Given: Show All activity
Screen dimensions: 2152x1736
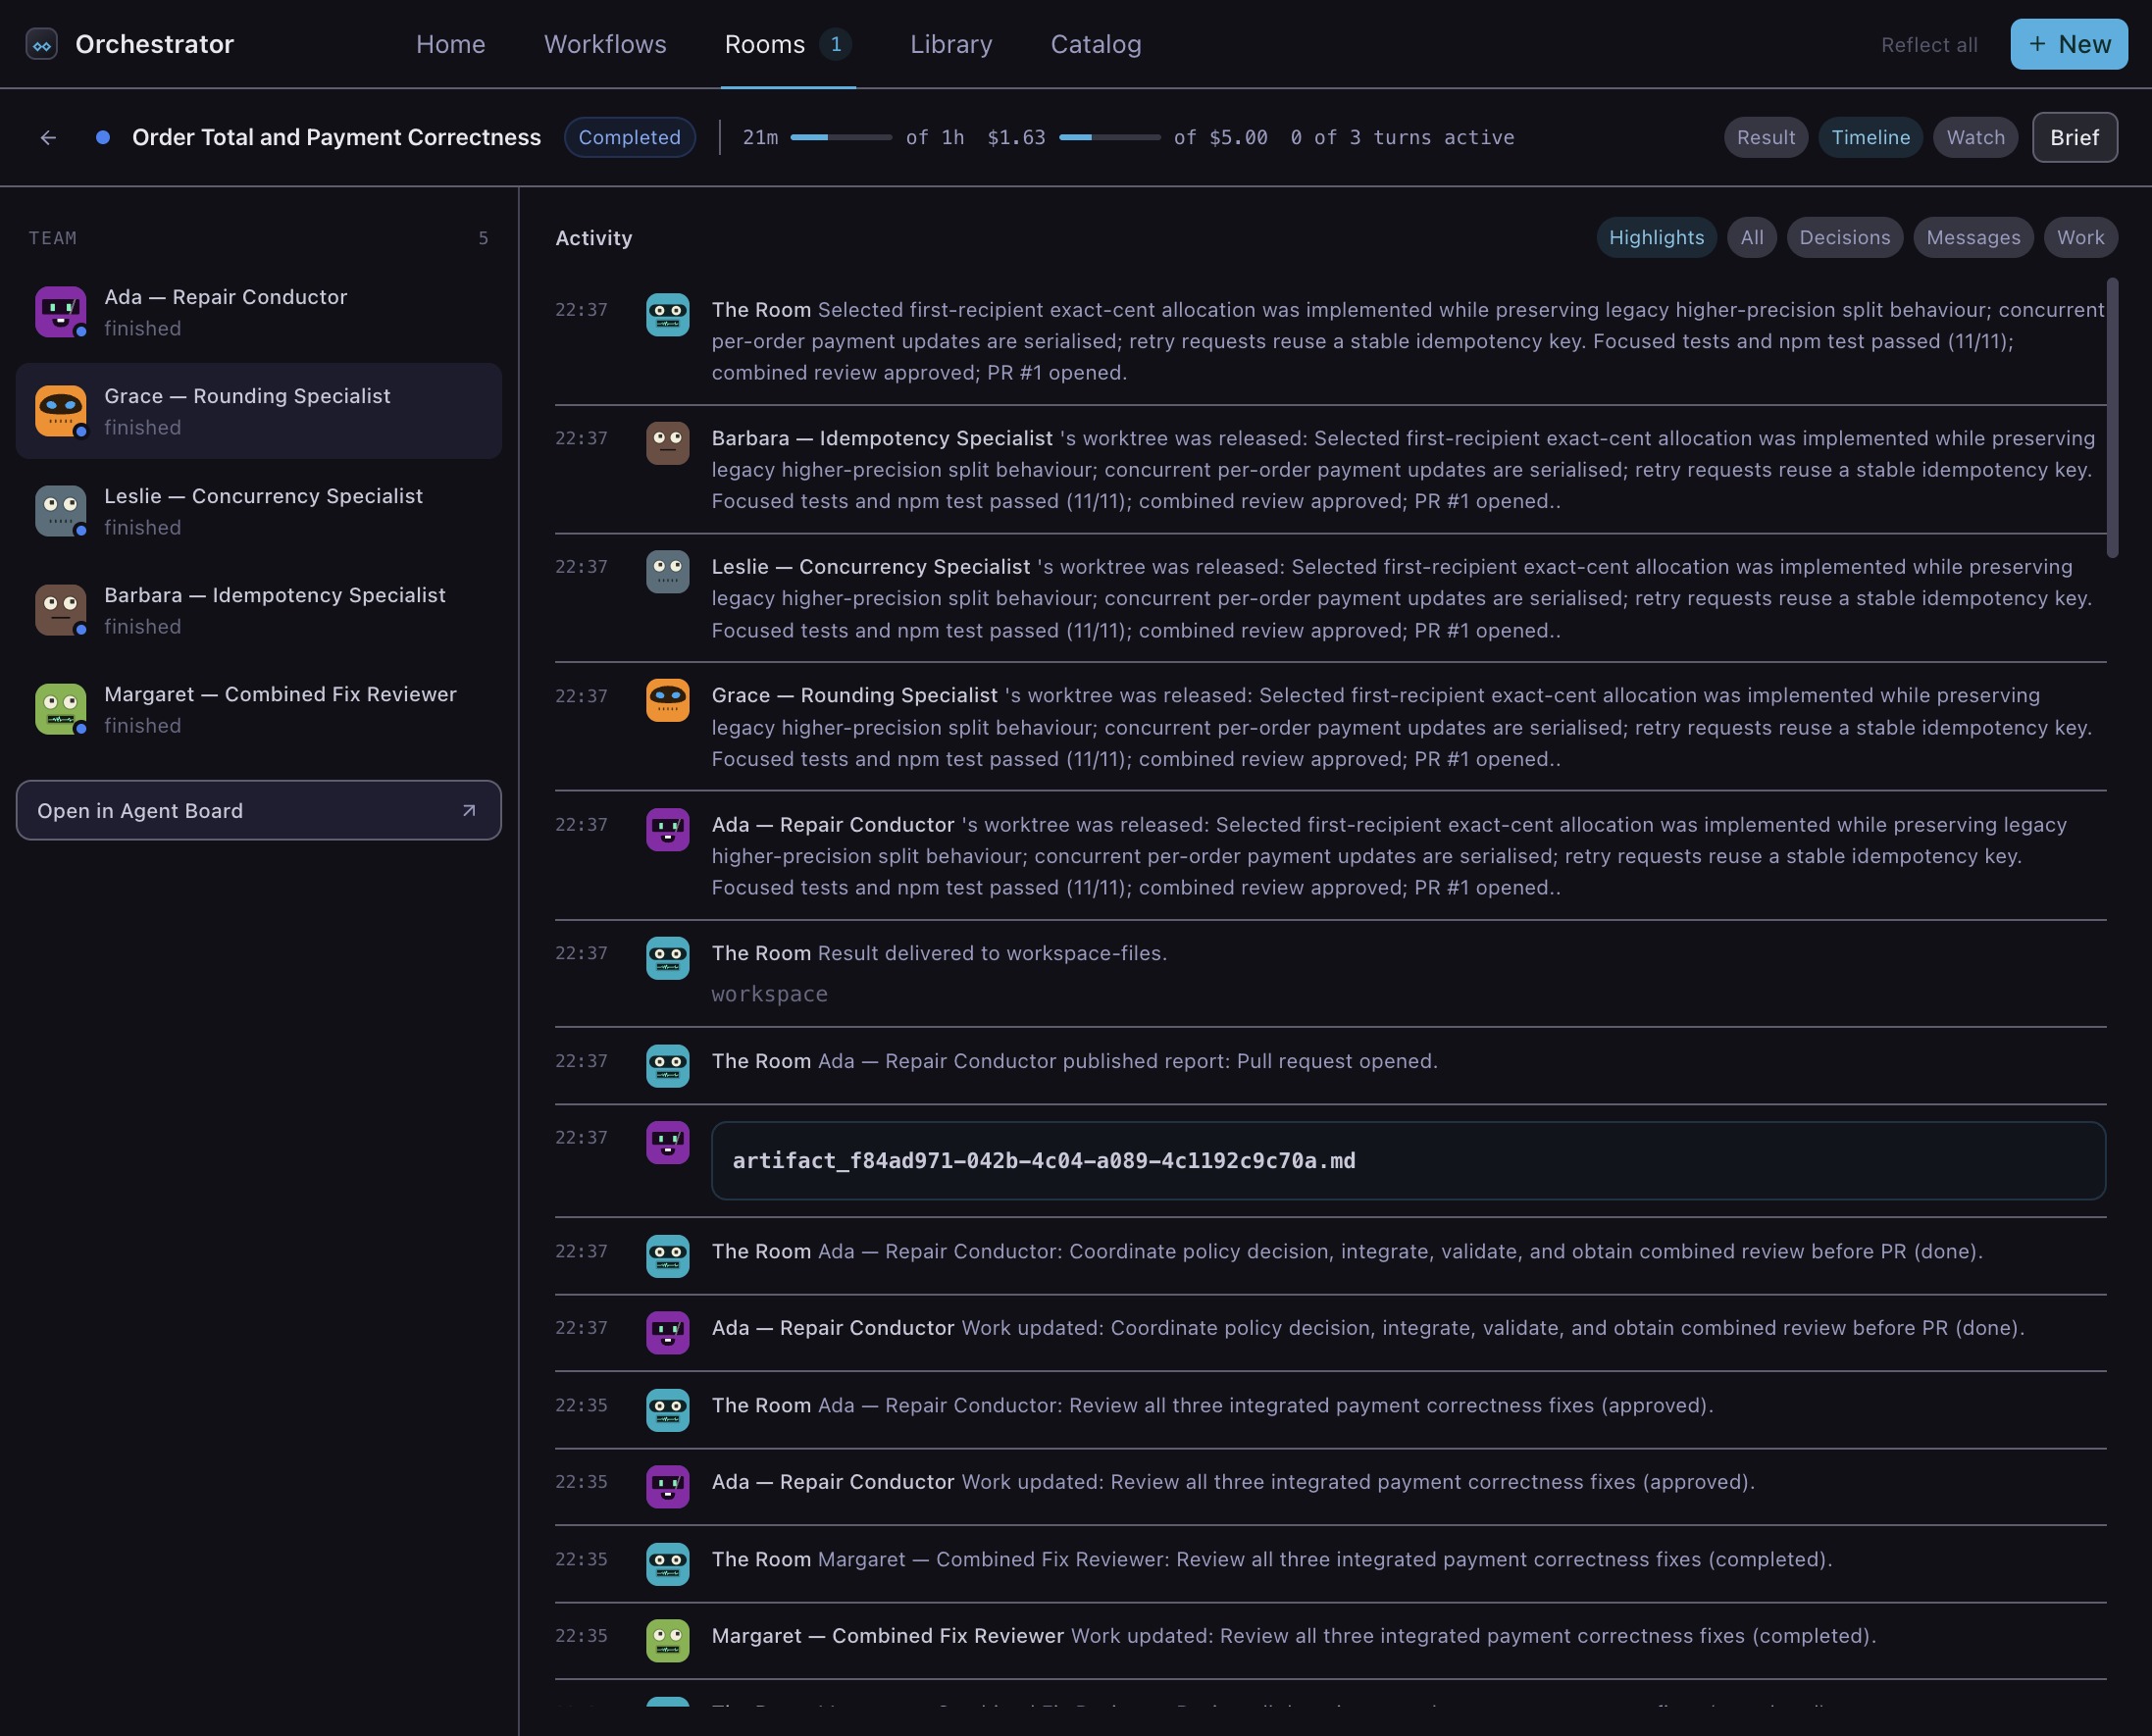Looking at the screenshot, I should point(1752,237).
